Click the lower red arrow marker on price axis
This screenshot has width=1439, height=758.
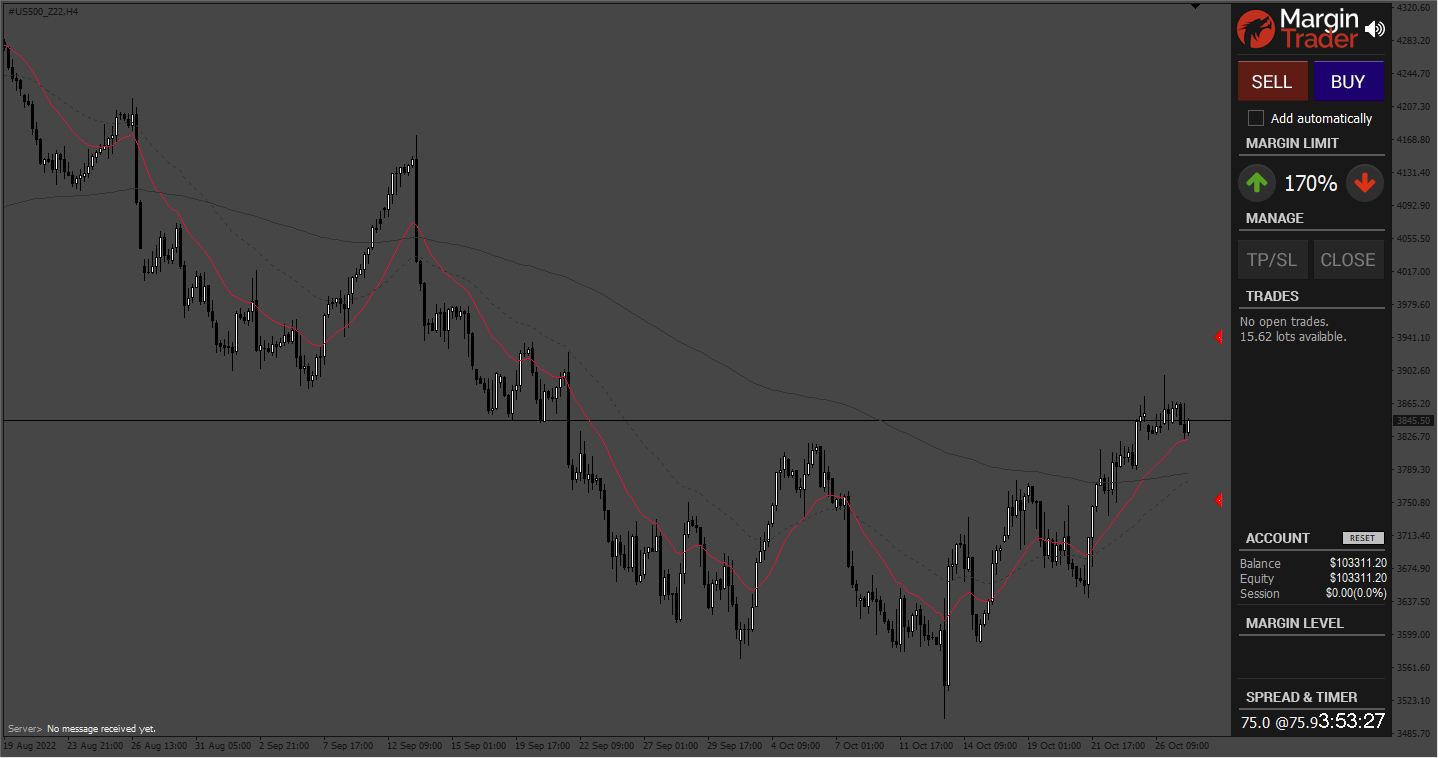1218,499
